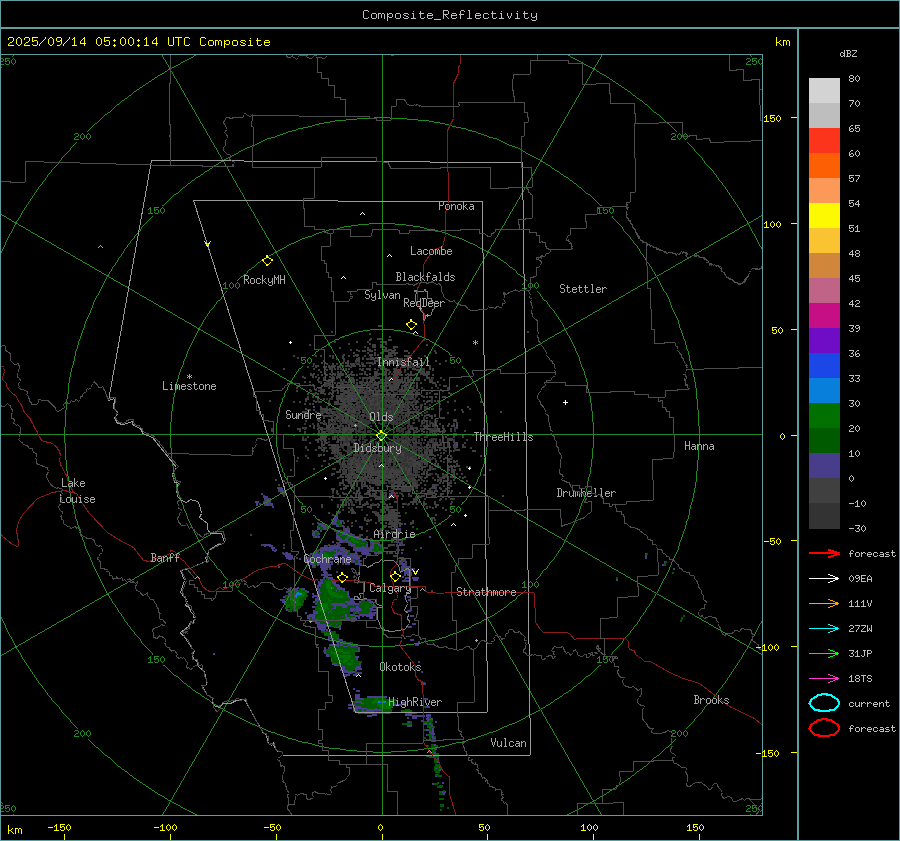Click the Cochrane label
Image resolution: width=900 pixels, height=841 pixels.
tap(327, 559)
